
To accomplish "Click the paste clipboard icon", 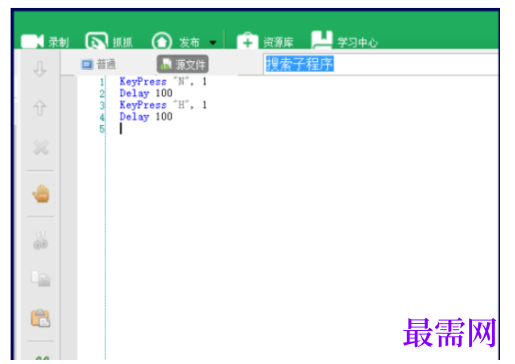I will click(40, 318).
